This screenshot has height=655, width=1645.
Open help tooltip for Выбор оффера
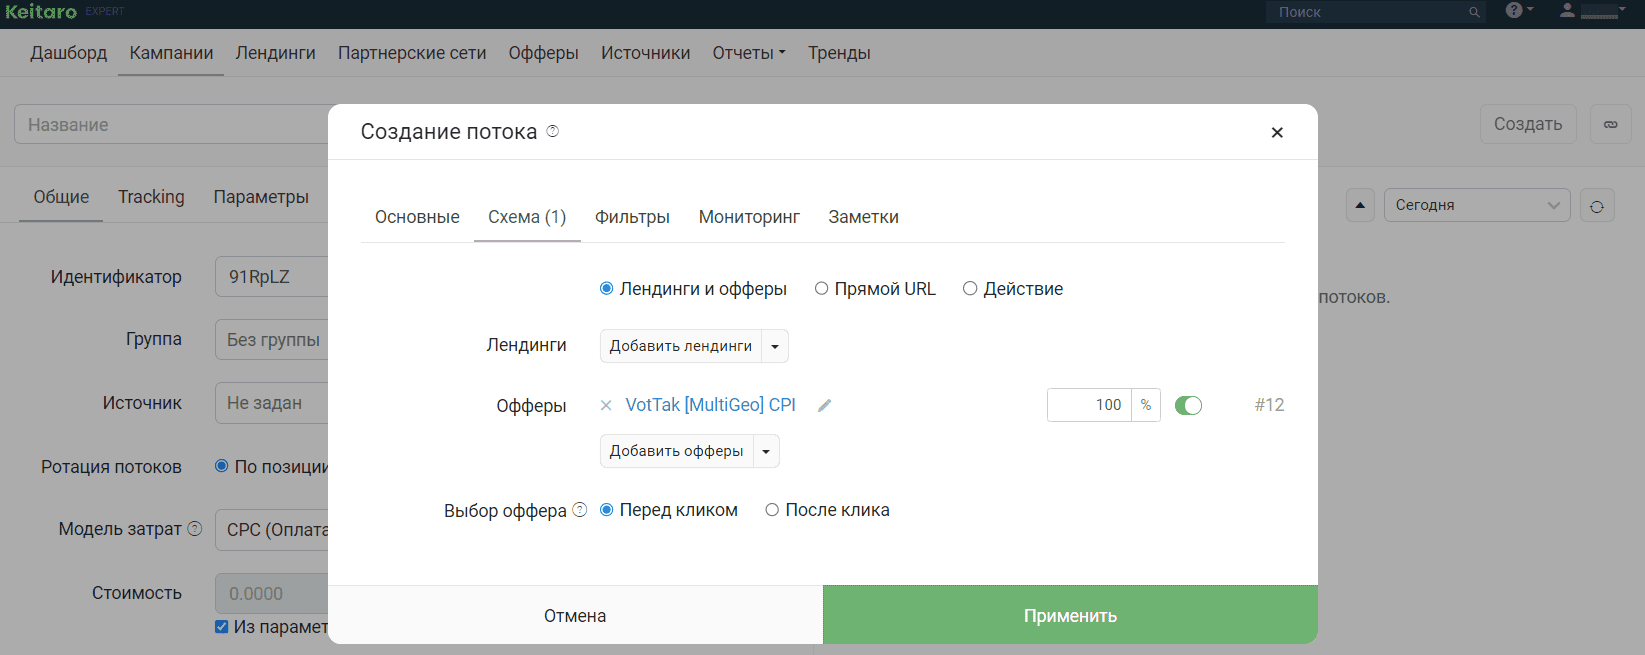click(x=580, y=510)
